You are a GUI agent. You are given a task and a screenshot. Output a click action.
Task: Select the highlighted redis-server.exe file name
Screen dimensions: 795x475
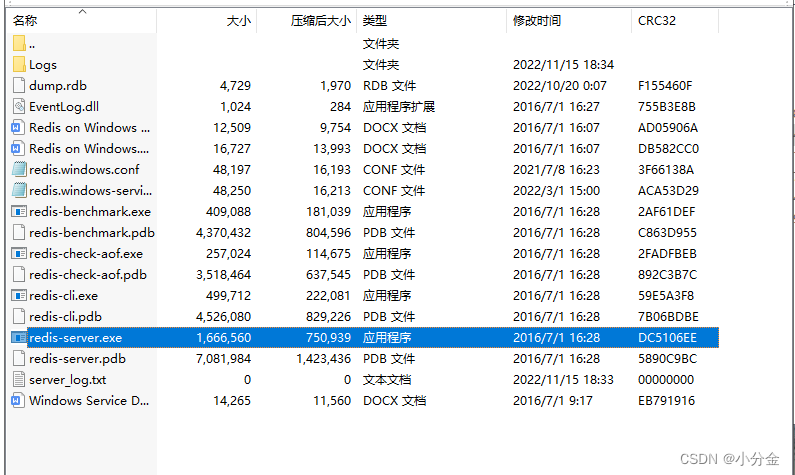click(76, 338)
